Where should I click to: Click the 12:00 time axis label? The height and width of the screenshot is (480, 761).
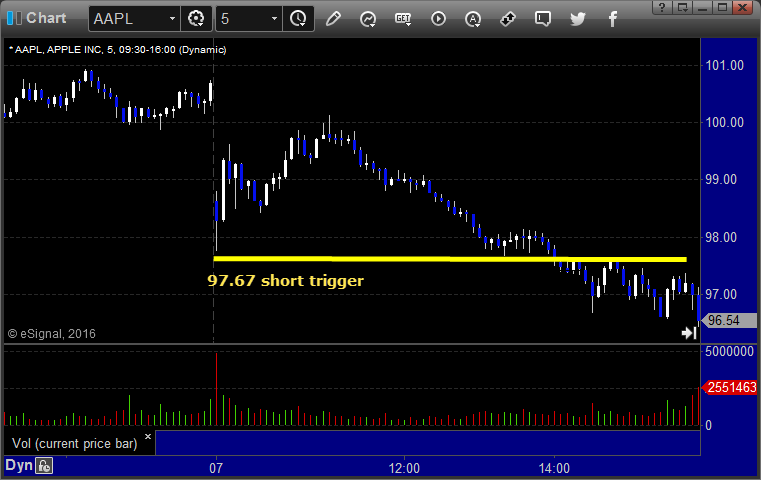pos(404,468)
